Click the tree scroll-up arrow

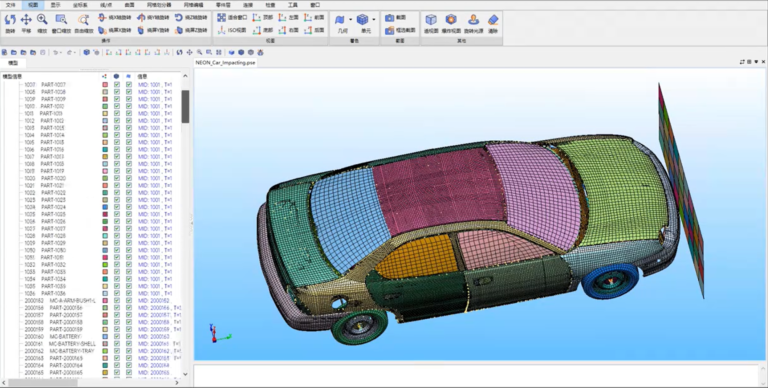tap(185, 76)
